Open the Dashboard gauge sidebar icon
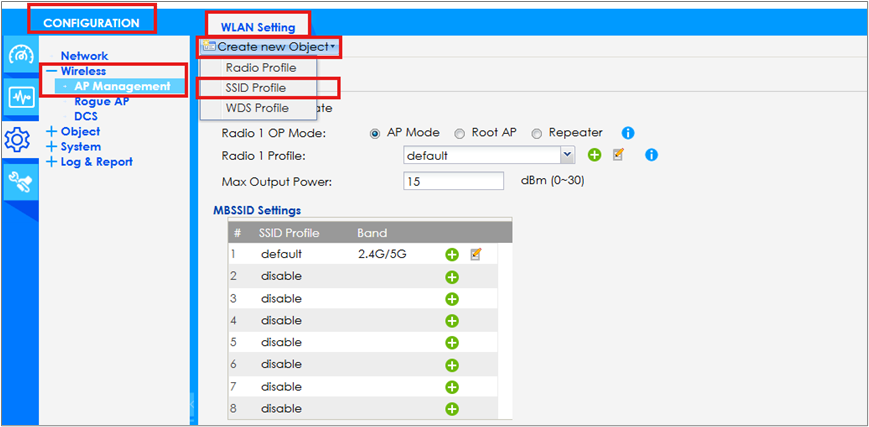This screenshot has height=427, width=869. (x=21, y=55)
